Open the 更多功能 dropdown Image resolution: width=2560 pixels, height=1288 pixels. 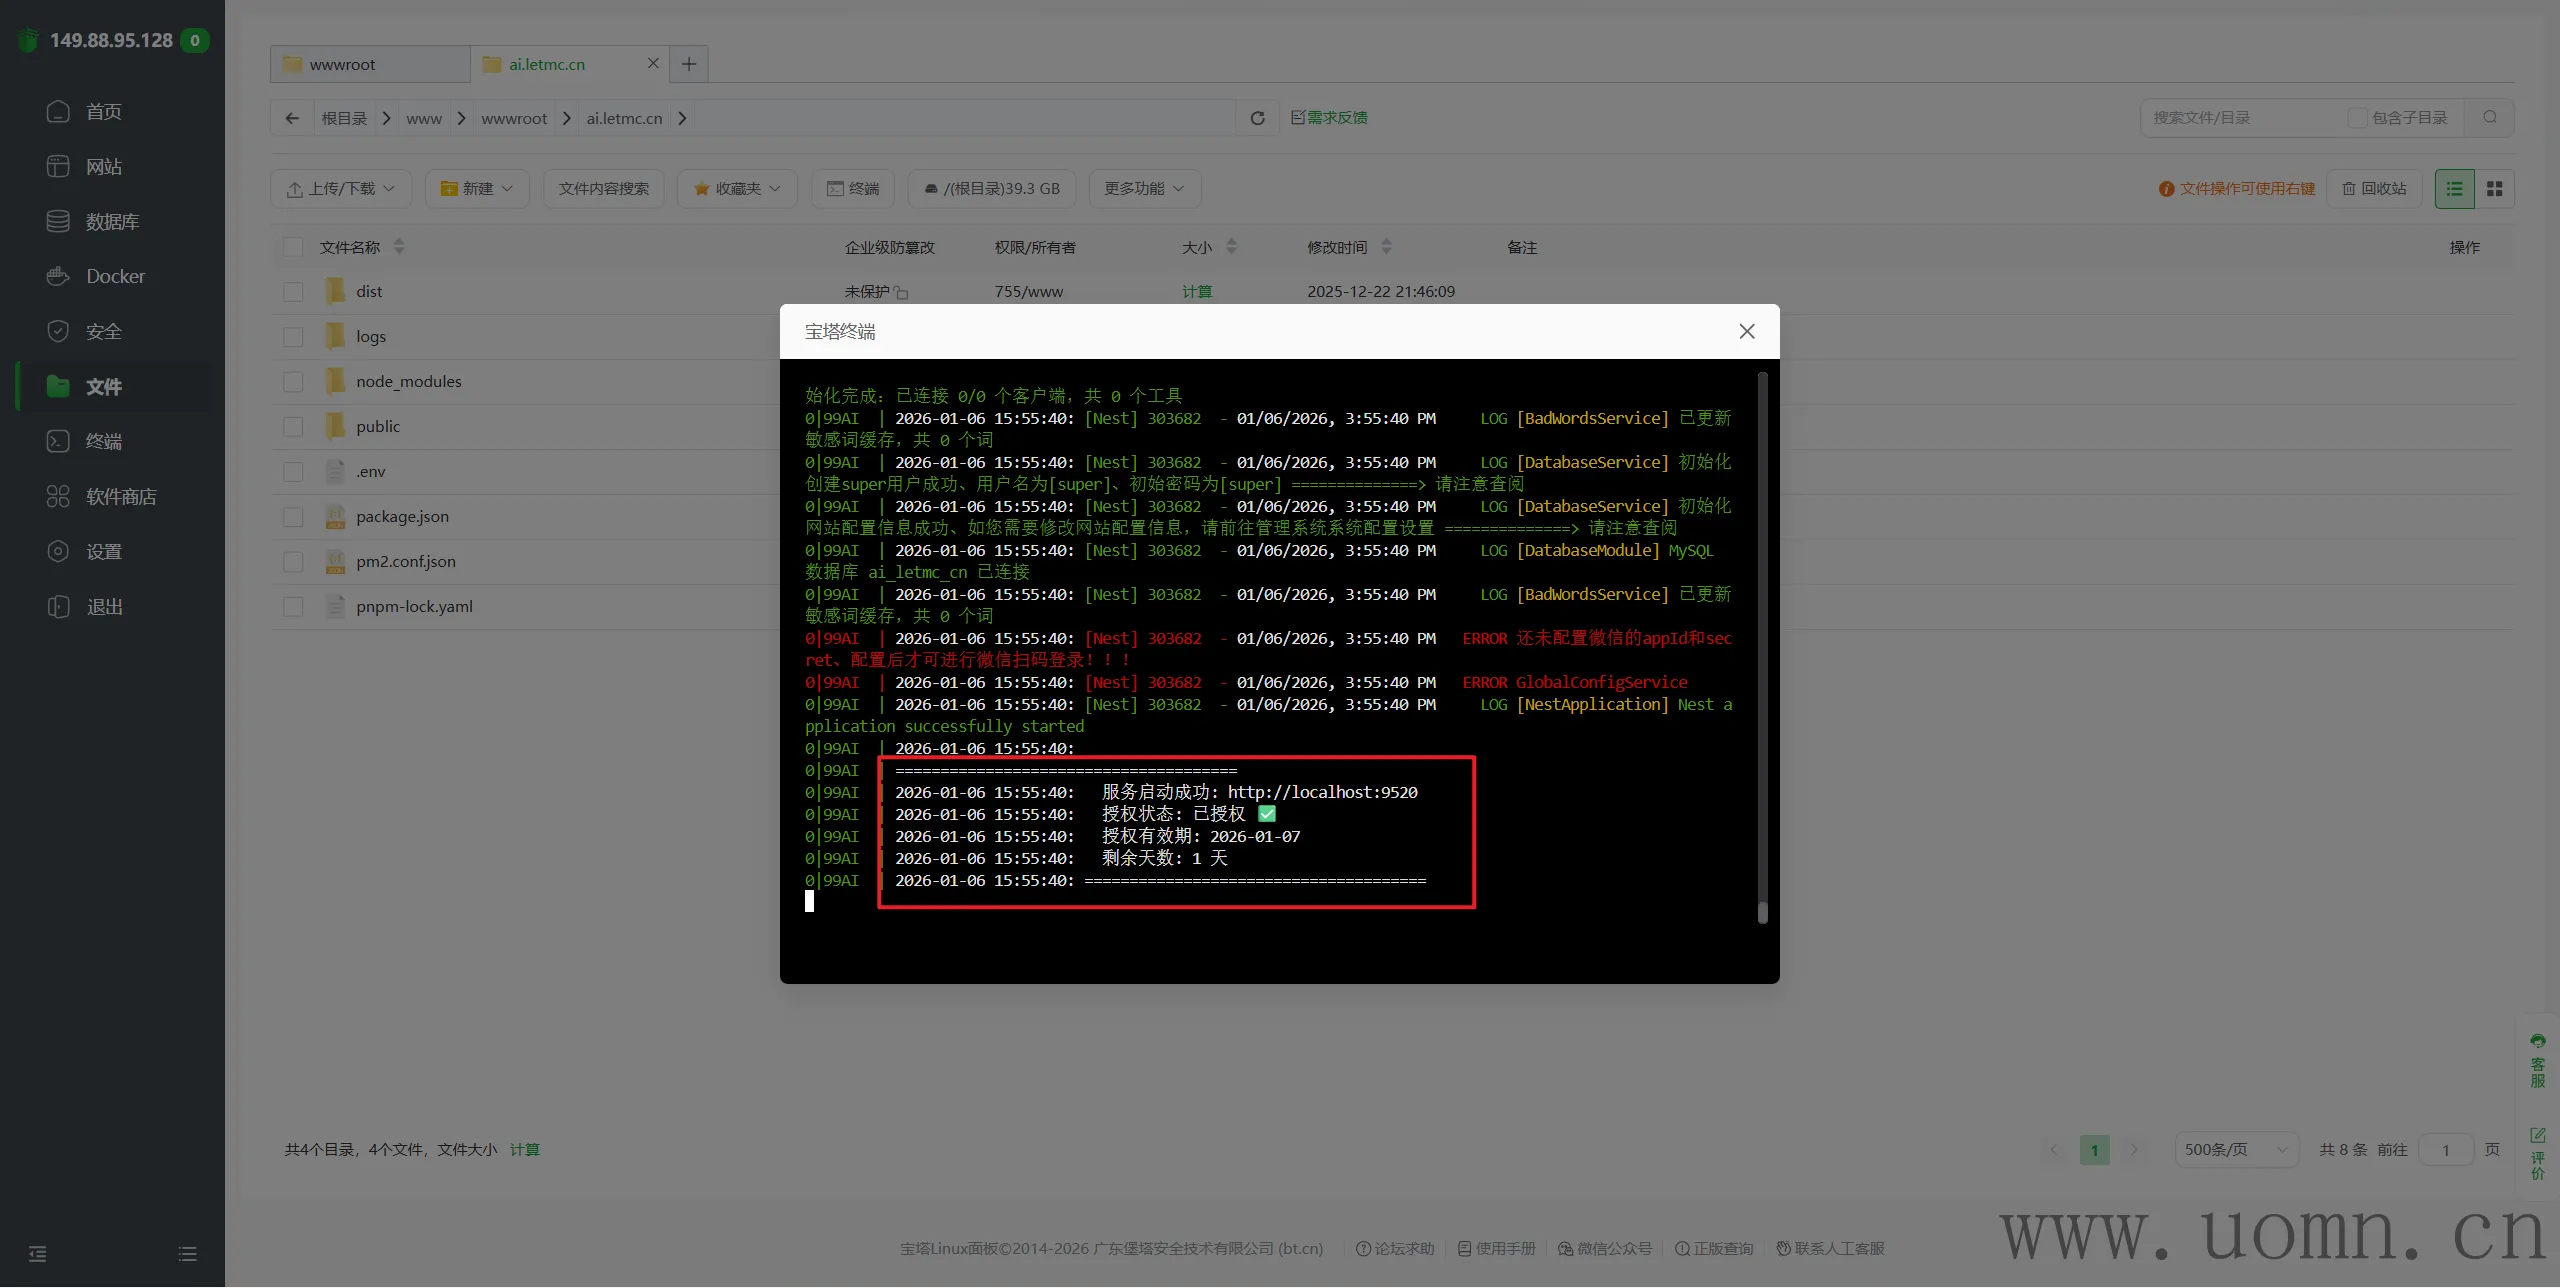(x=1144, y=189)
